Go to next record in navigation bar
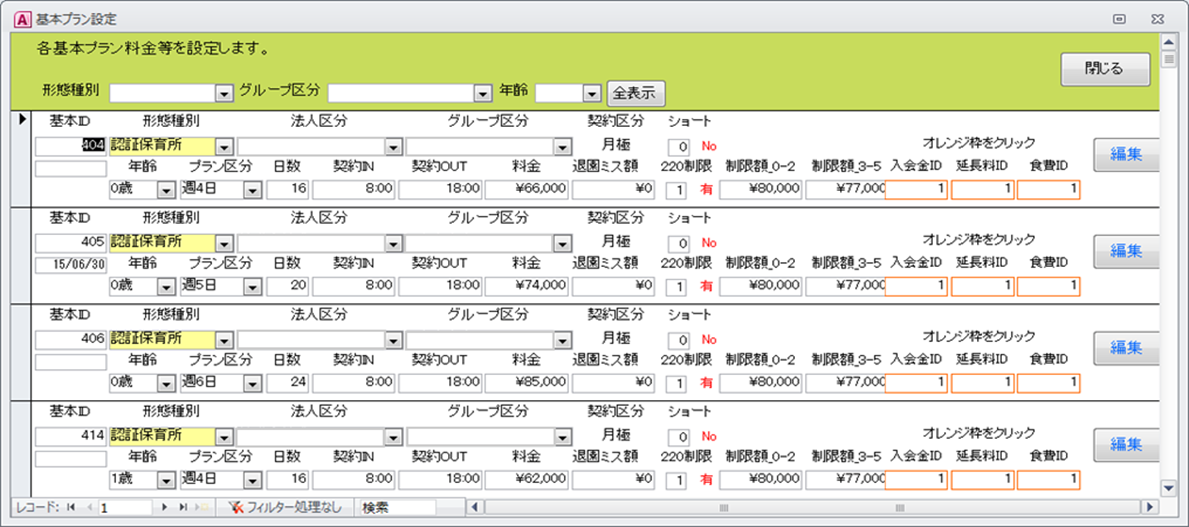 [166, 508]
